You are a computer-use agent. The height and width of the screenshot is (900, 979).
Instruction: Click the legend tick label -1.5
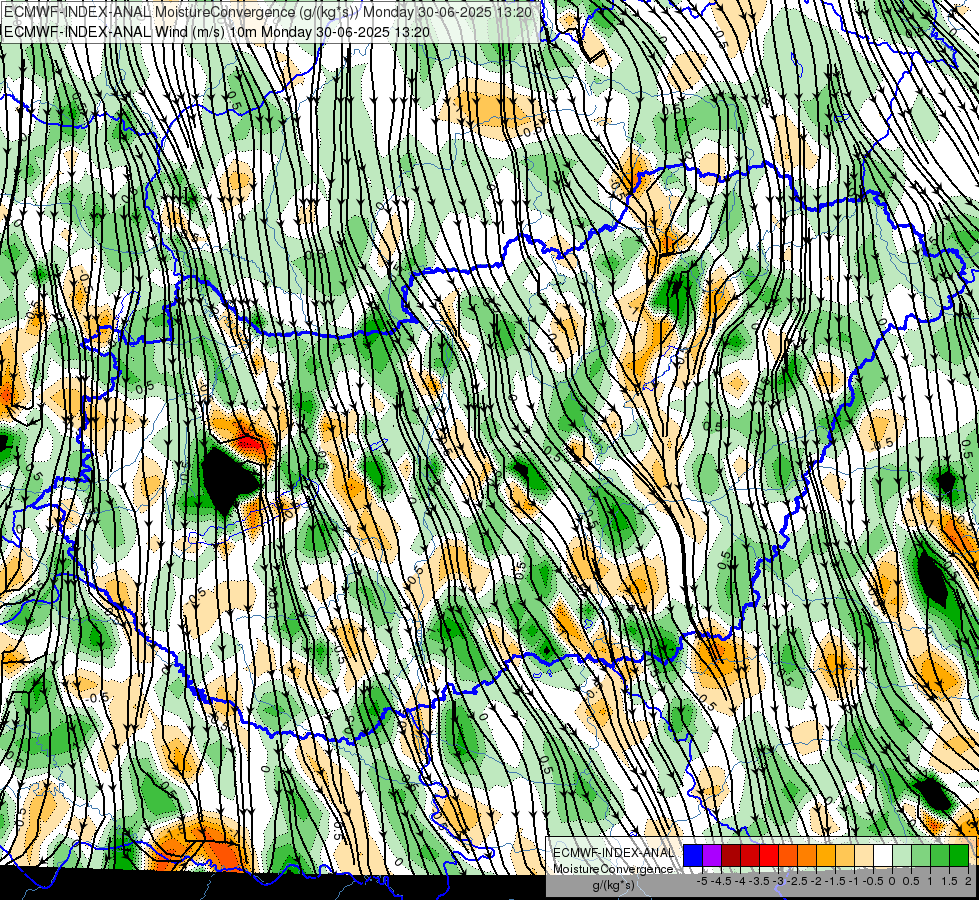(x=835, y=881)
